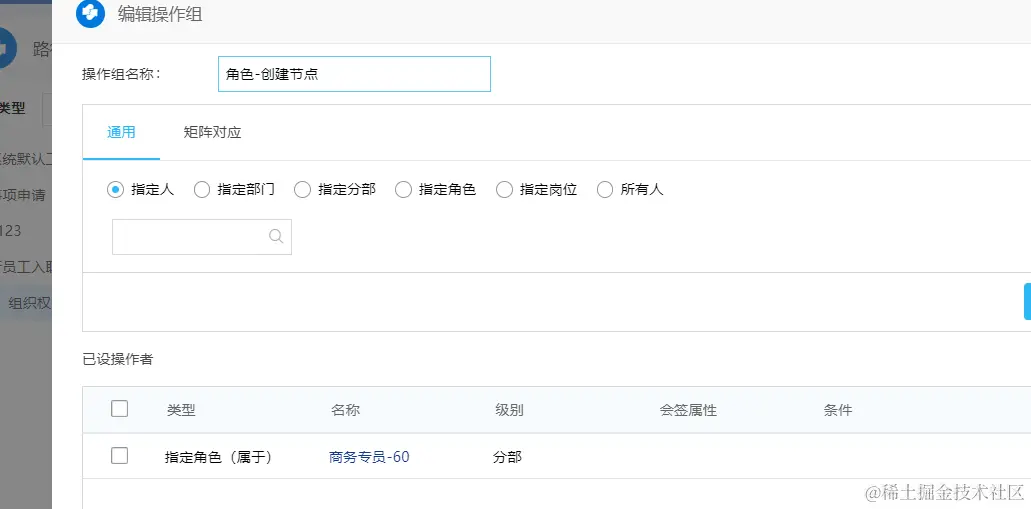The height and width of the screenshot is (509, 1031).
Task: Open the 商务专员-60 link
Action: tap(369, 457)
